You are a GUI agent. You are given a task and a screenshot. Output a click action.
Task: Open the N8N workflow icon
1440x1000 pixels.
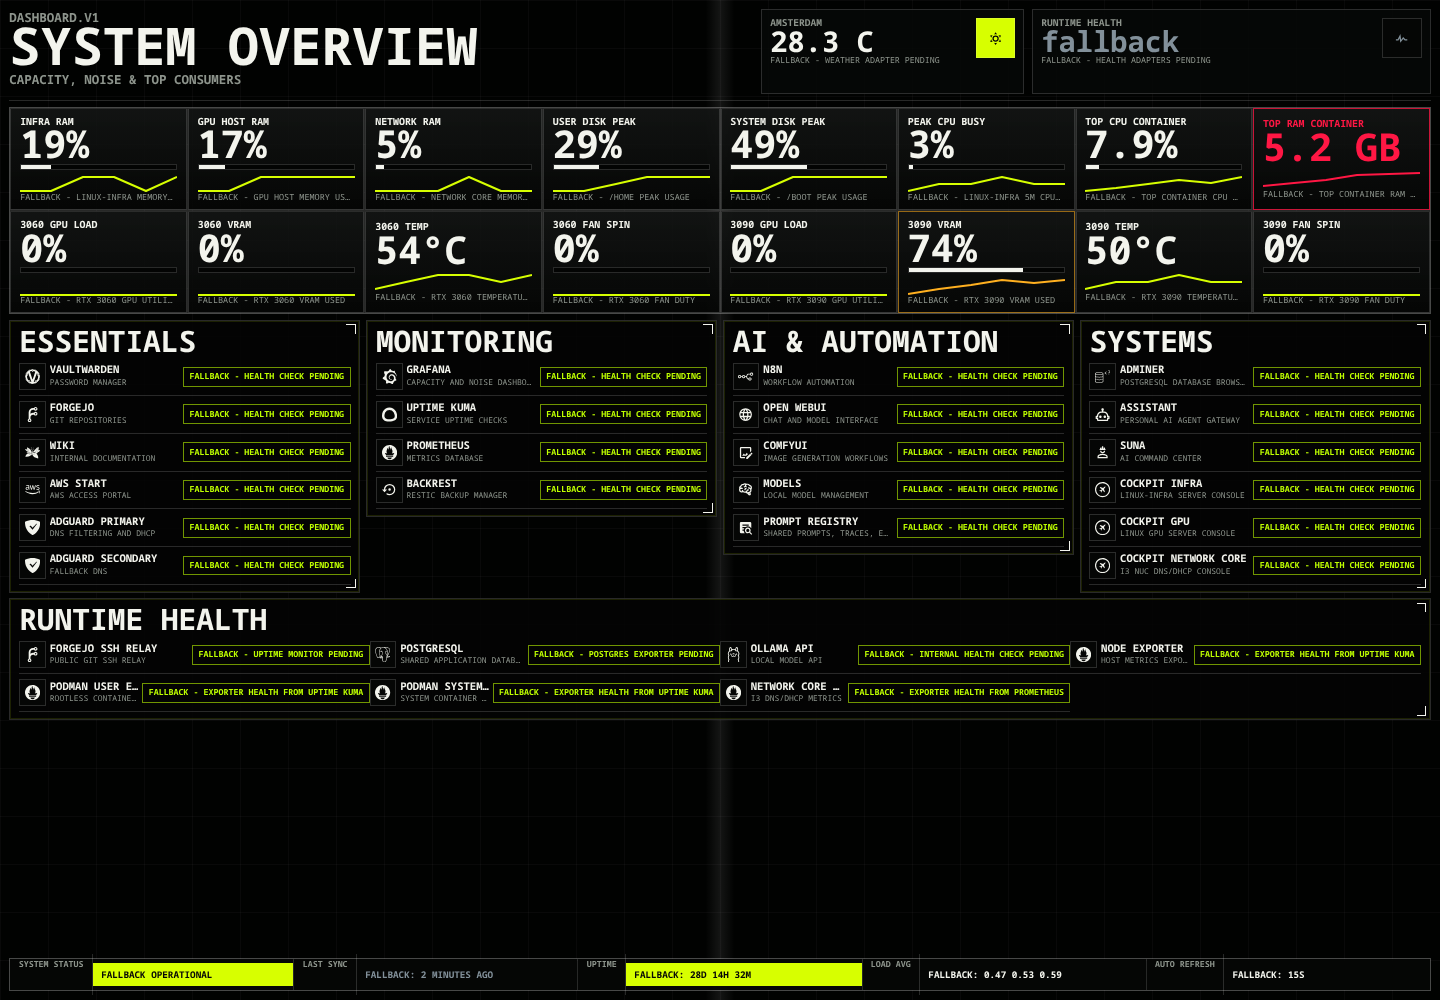pyautogui.click(x=746, y=376)
